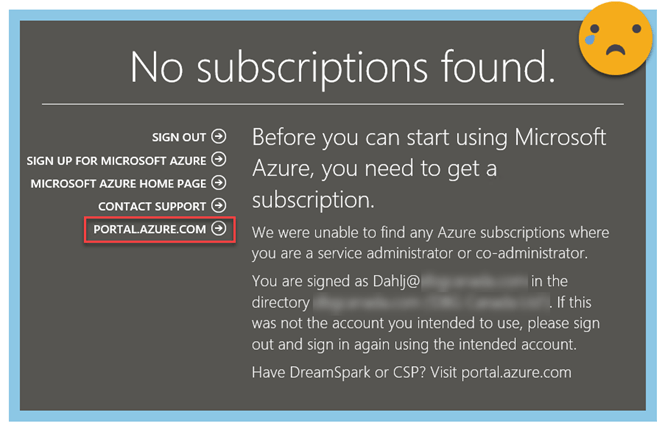Go to the MICROSOFT AZURE HOME PAGE link
Screen dimensions: 665x429
click(118, 184)
